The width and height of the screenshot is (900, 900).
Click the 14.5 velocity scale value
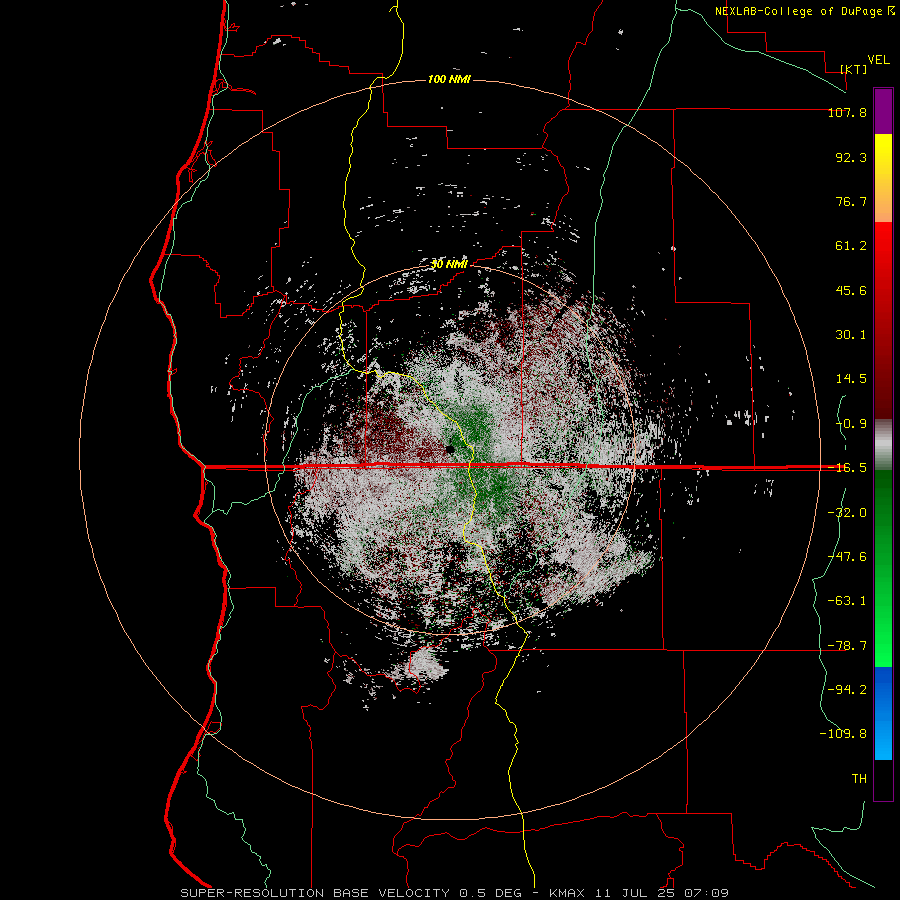(x=851, y=379)
